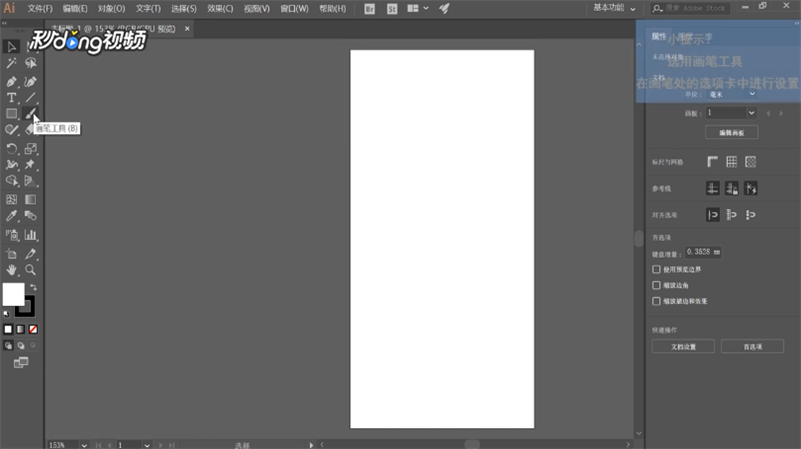The image size is (801, 449).
Task: Swap fill and stroke colors
Action: pos(33,287)
